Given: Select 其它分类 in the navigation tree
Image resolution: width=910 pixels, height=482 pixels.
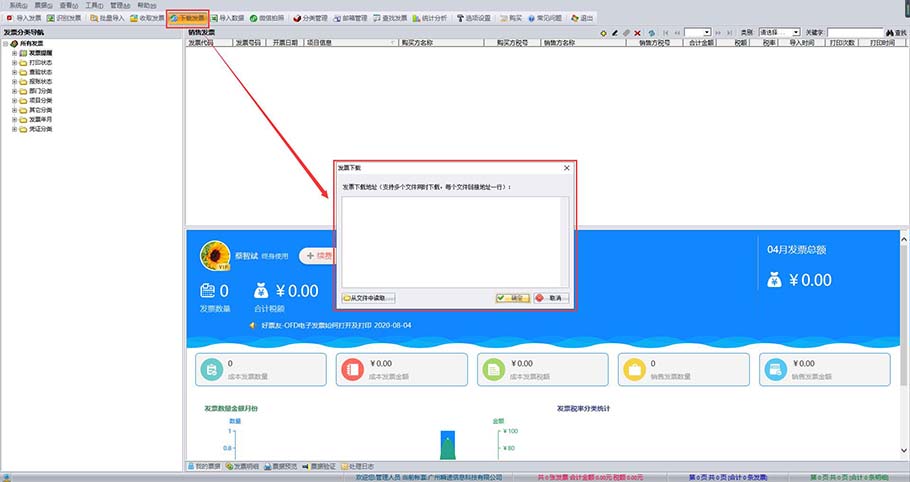Looking at the screenshot, I should tap(41, 110).
